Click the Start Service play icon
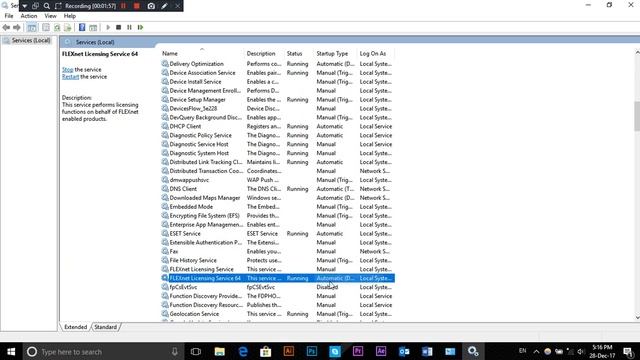The height and width of the screenshot is (360, 640). 108,27
